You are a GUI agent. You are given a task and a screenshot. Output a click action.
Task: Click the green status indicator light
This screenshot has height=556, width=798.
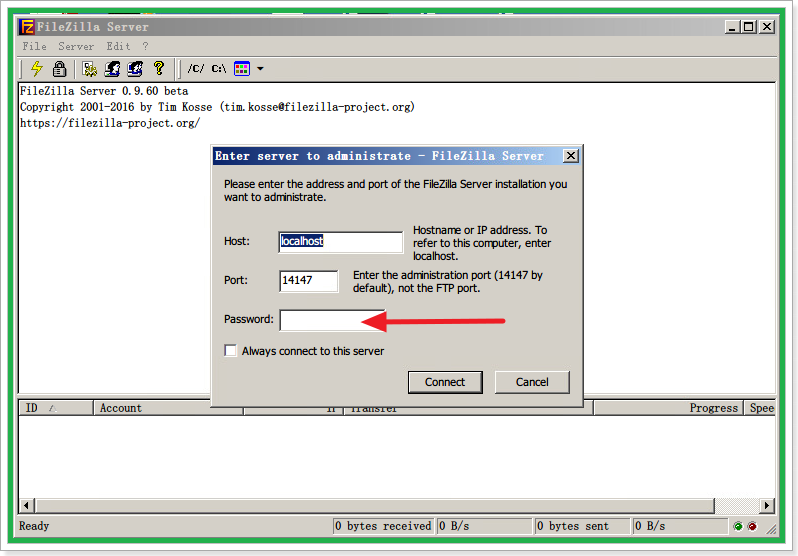738,526
